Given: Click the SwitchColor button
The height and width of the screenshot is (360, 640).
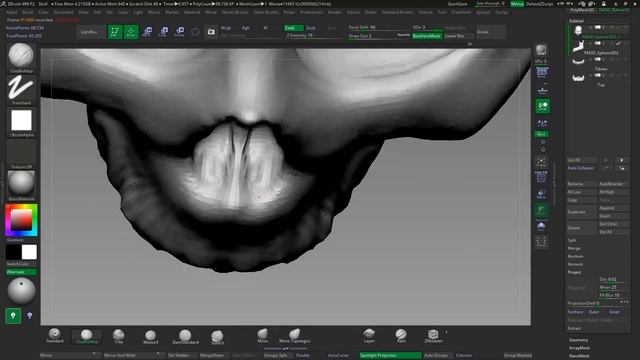Looking at the screenshot, I should pyautogui.click(x=21, y=264).
